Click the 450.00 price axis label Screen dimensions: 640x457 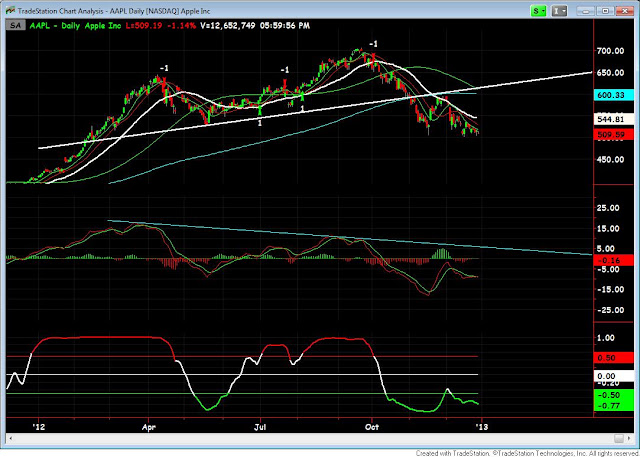(611, 160)
